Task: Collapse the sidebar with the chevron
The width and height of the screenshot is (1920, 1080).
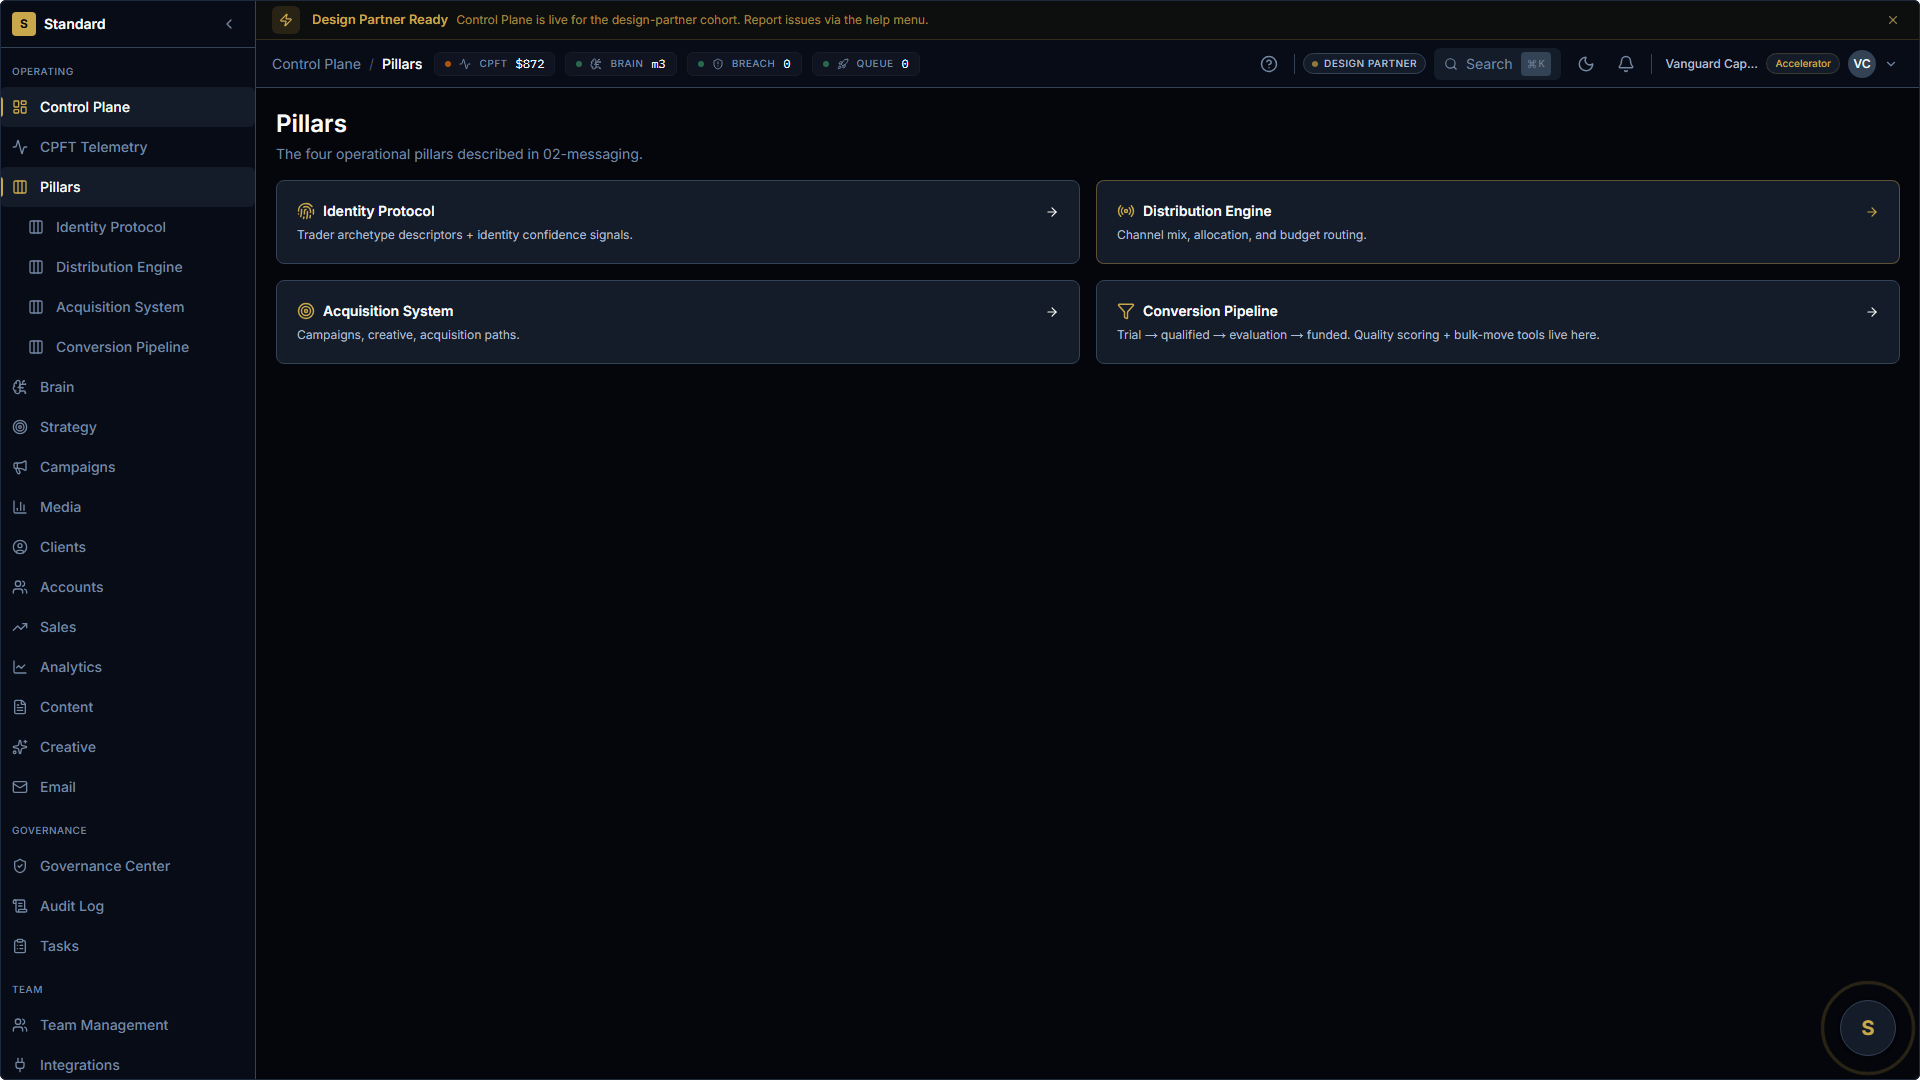Action: pos(229,24)
